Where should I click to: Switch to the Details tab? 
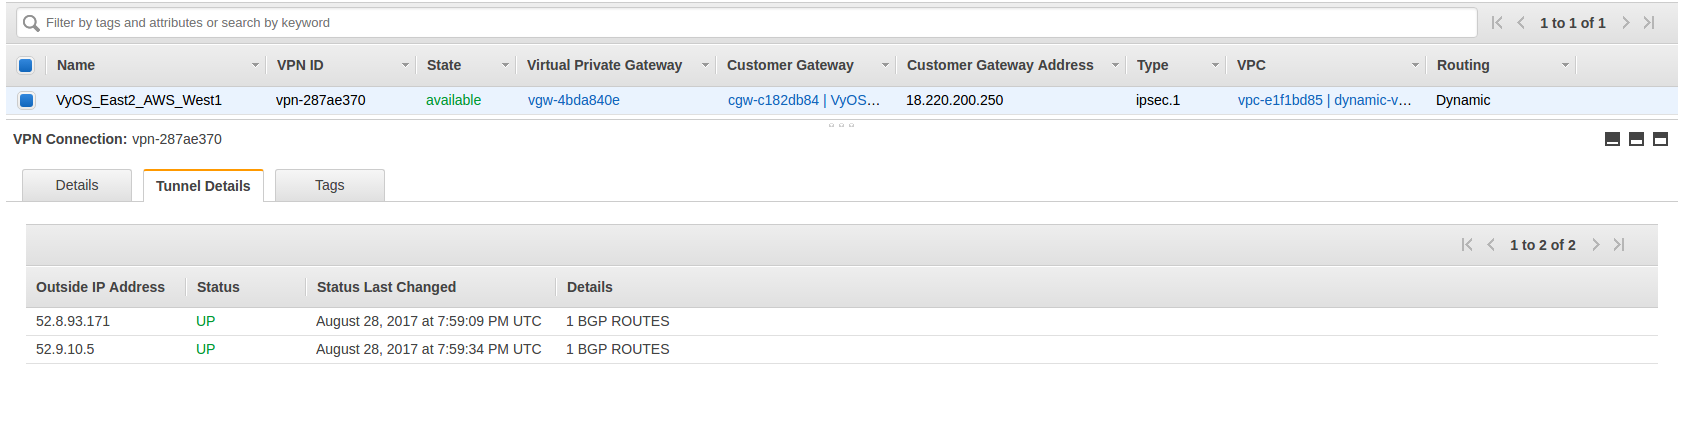tap(77, 185)
